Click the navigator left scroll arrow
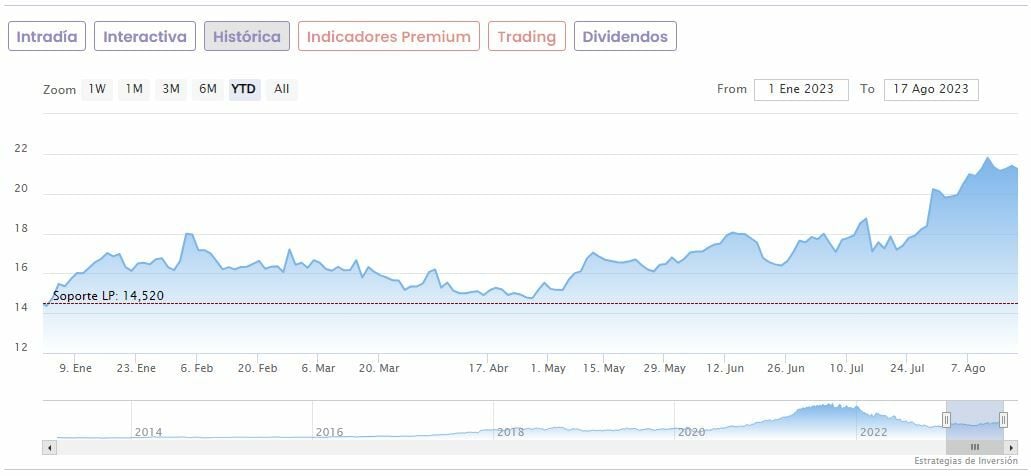The image size is (1031, 476). 50,448
